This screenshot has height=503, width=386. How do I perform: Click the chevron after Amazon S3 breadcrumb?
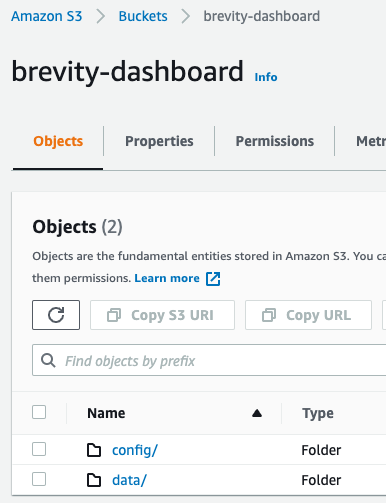tap(100, 16)
